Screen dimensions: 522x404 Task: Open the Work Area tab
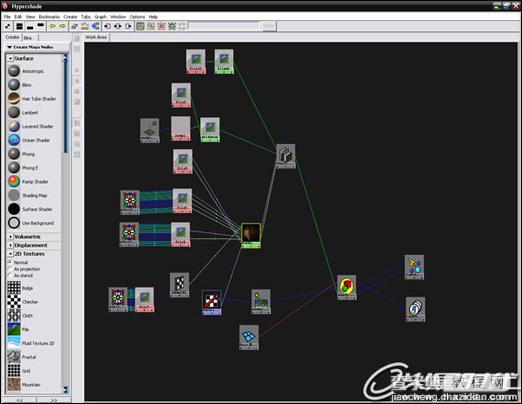click(96, 37)
